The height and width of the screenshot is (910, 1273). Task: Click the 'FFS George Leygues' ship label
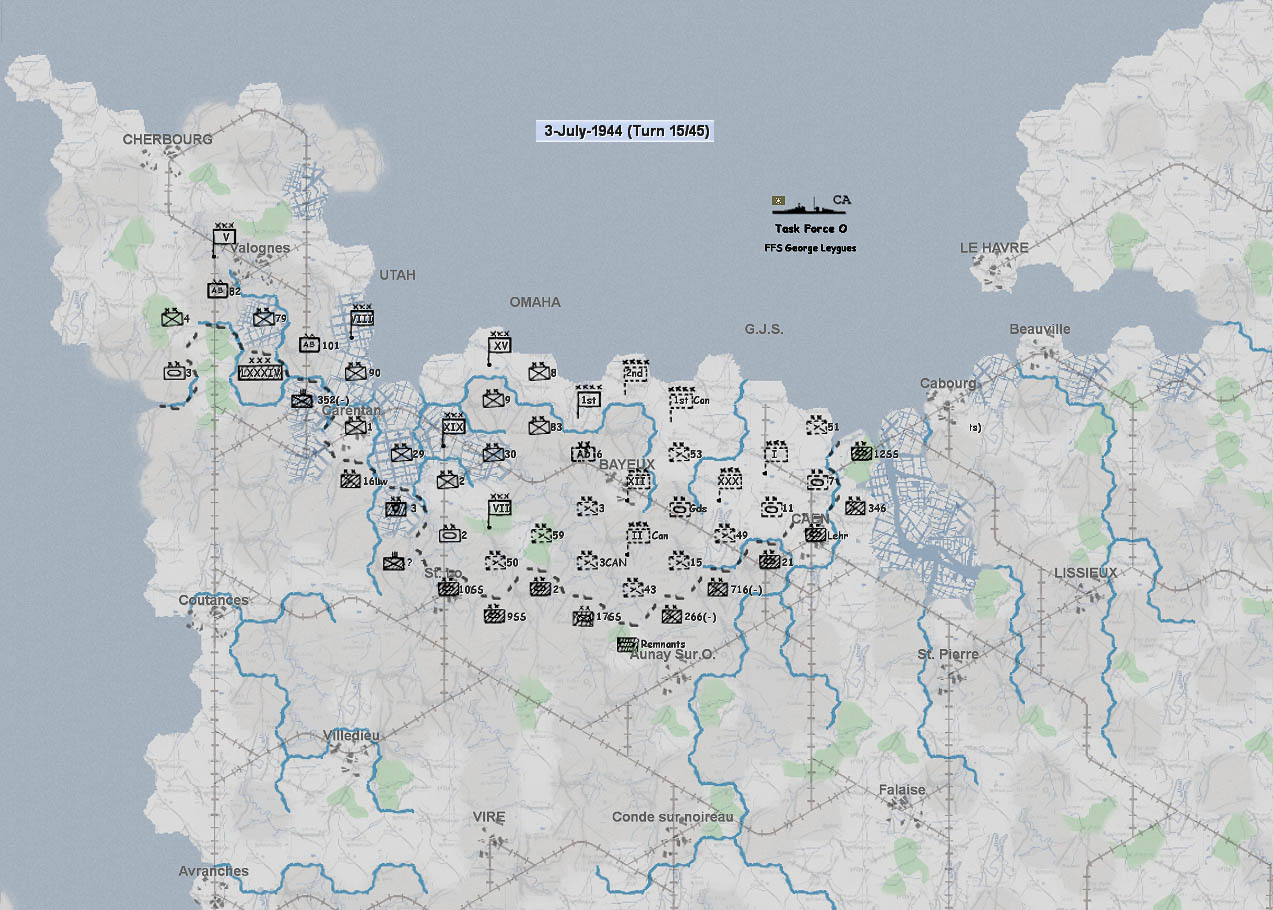click(810, 248)
